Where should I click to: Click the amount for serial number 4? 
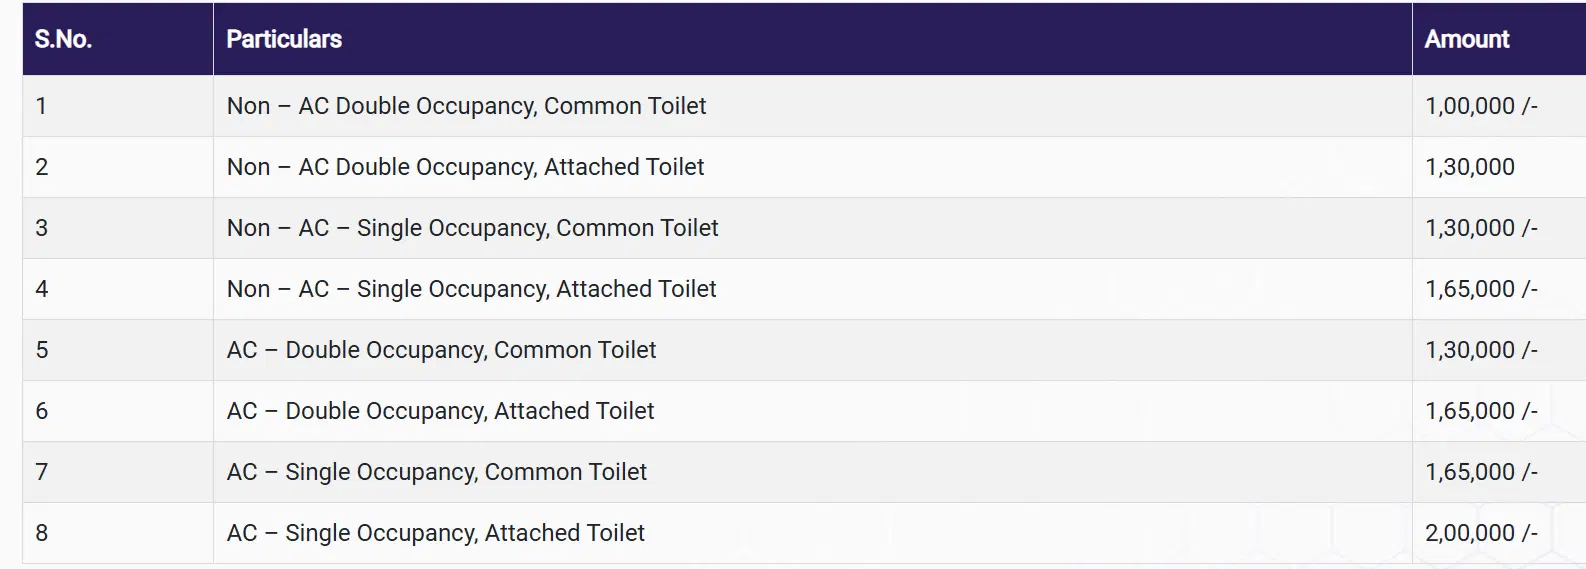coord(1480,289)
